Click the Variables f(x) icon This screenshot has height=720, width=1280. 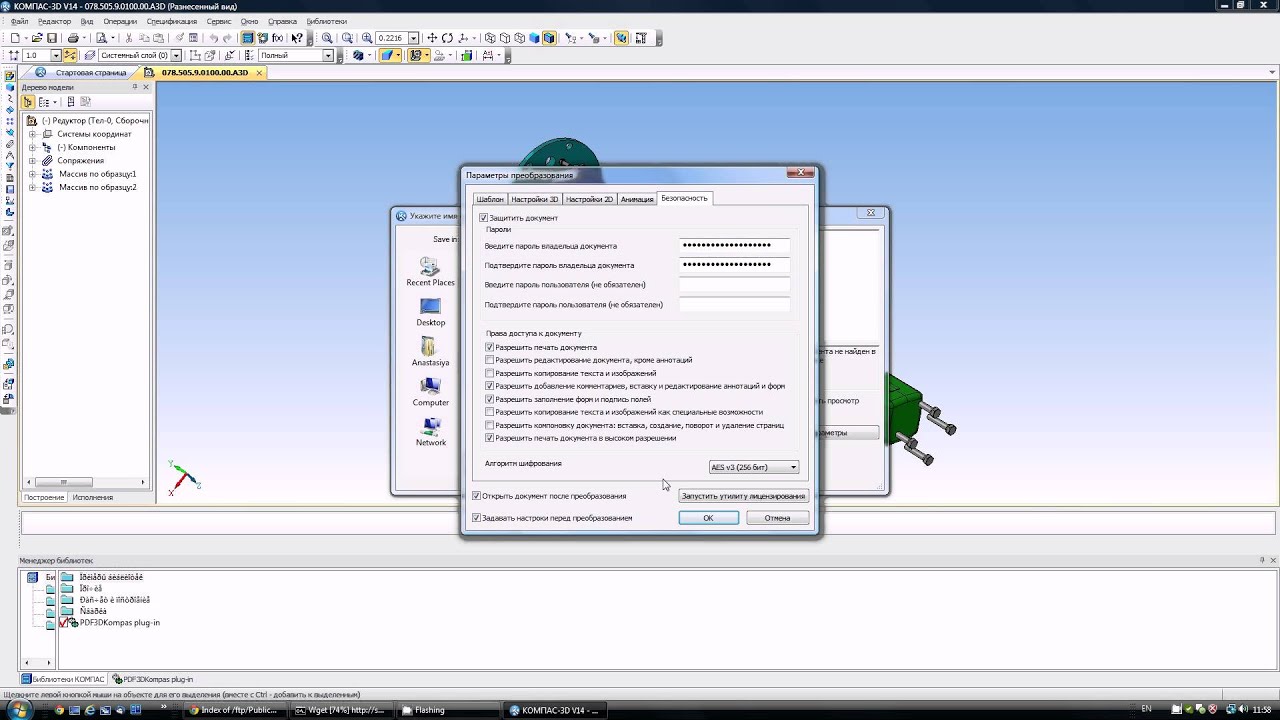(x=277, y=38)
